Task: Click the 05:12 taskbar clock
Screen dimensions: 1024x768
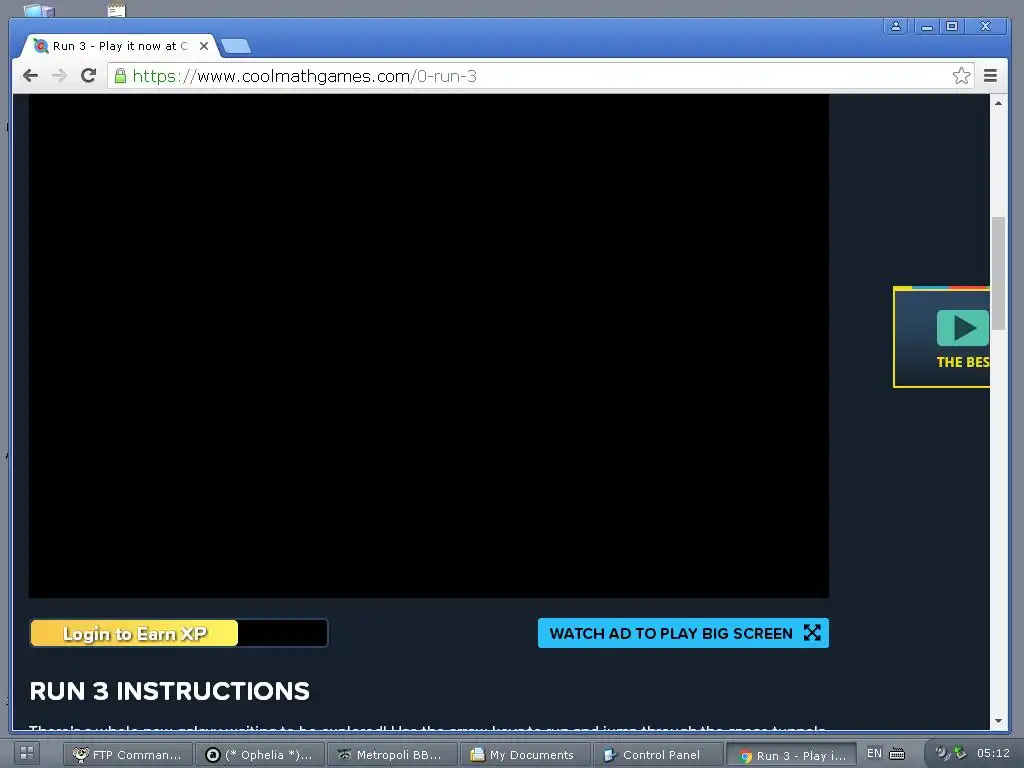Action: point(993,754)
